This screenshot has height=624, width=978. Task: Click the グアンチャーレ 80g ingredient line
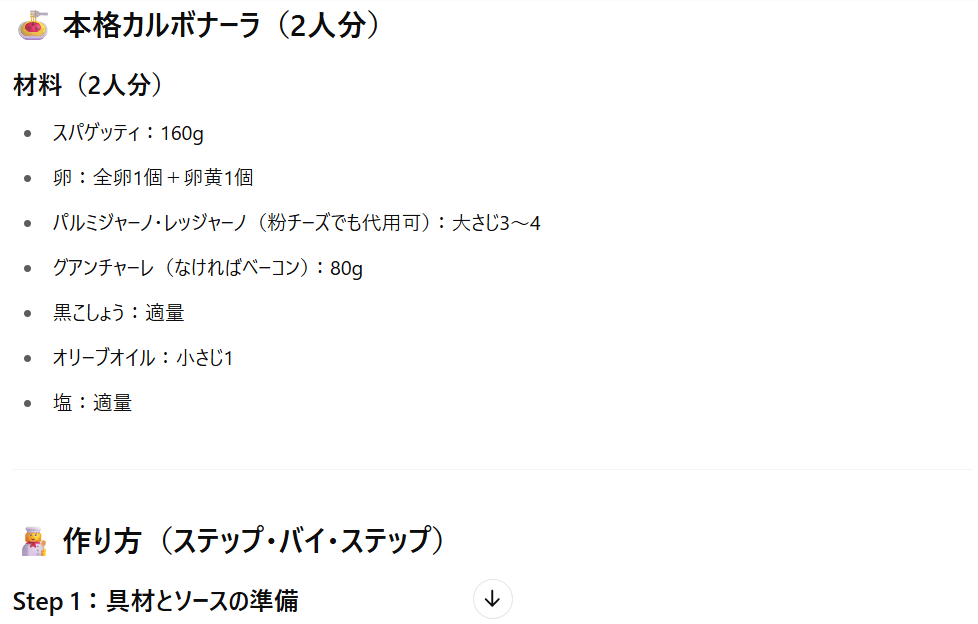[208, 268]
